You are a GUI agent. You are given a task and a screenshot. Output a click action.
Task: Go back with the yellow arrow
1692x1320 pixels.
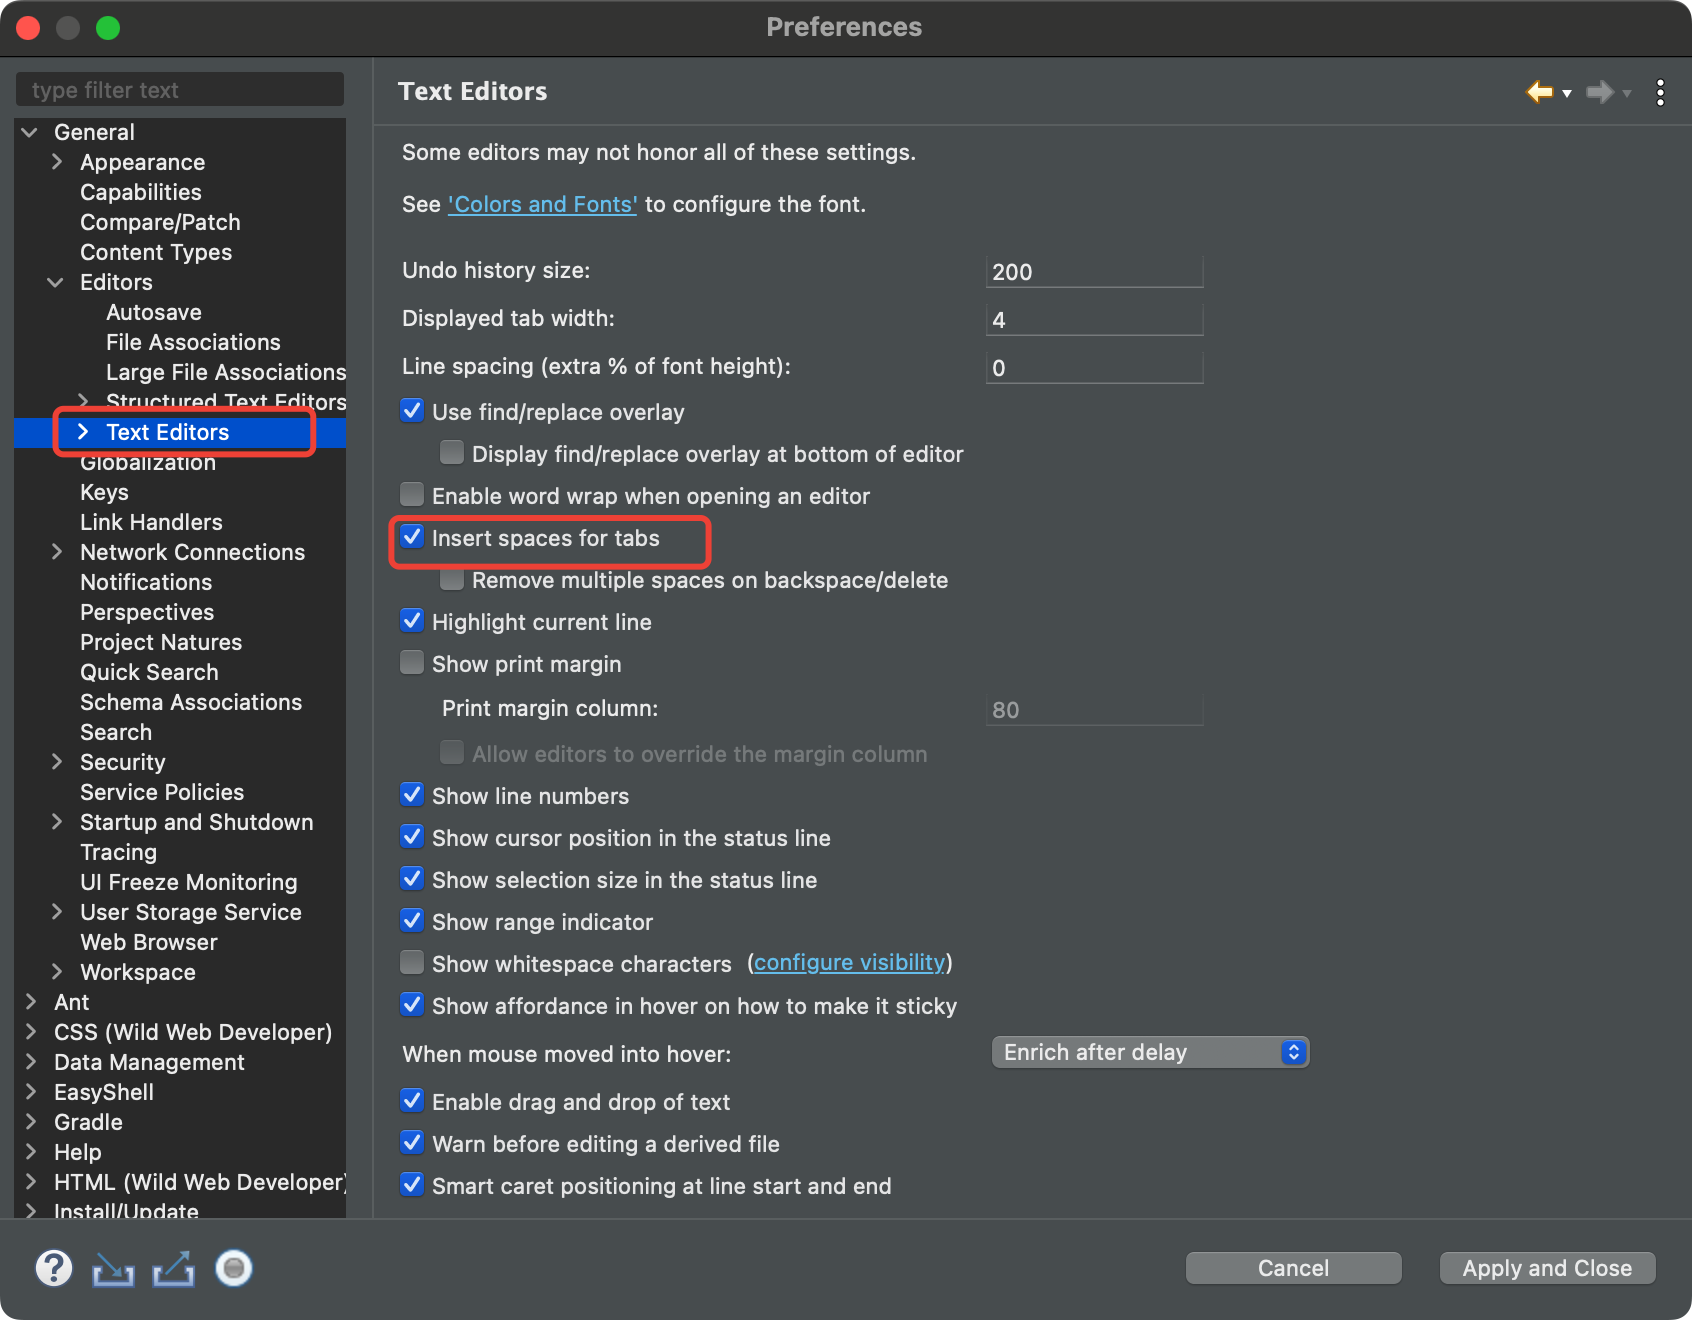point(1539,92)
